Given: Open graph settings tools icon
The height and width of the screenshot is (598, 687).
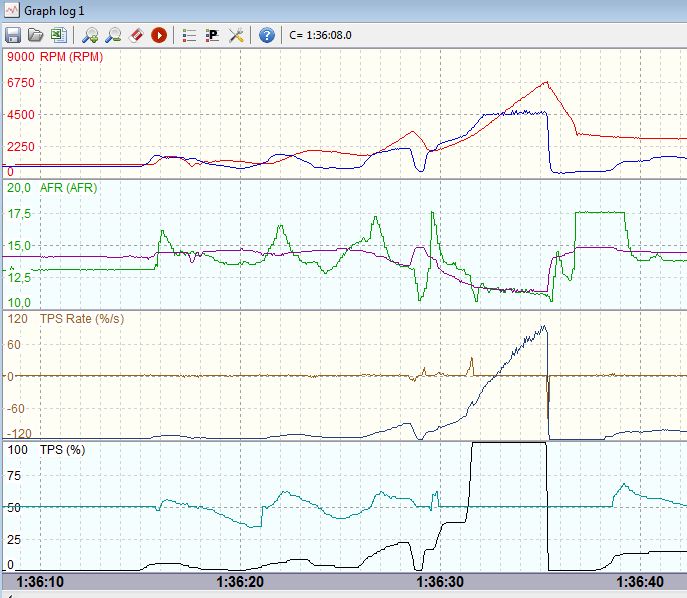Looking at the screenshot, I should pyautogui.click(x=237, y=35).
